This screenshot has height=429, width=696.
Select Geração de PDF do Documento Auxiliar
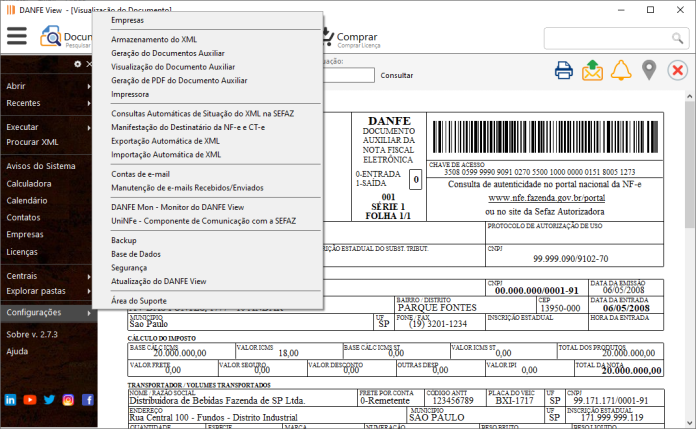tap(179, 80)
